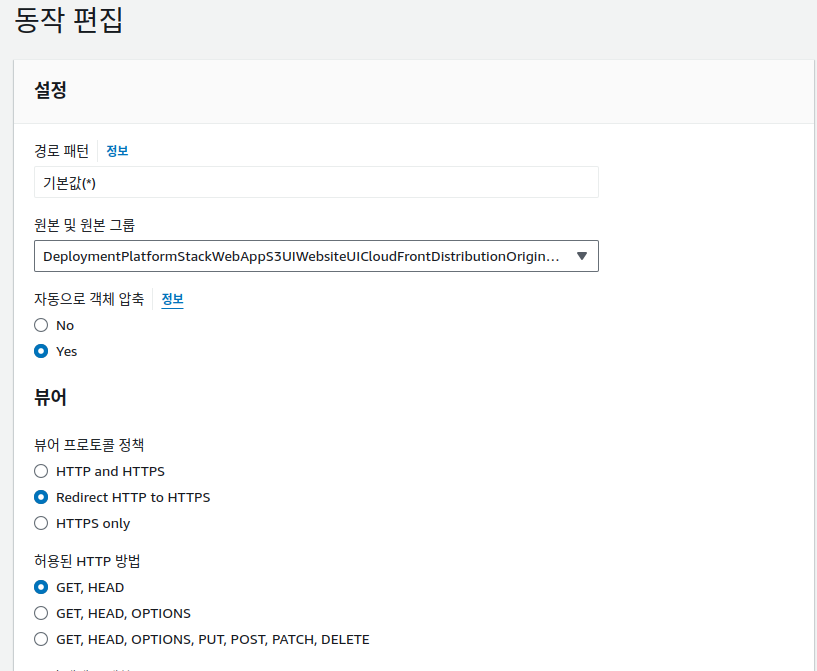Image resolution: width=817 pixels, height=671 pixels.
Task: Select the DeploymentPlatformStack origin entry
Action: tap(300, 256)
